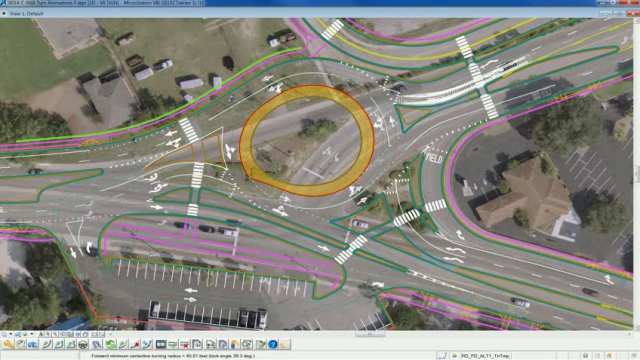
Task: Click the lock icon in status bar
Action: 454,356
